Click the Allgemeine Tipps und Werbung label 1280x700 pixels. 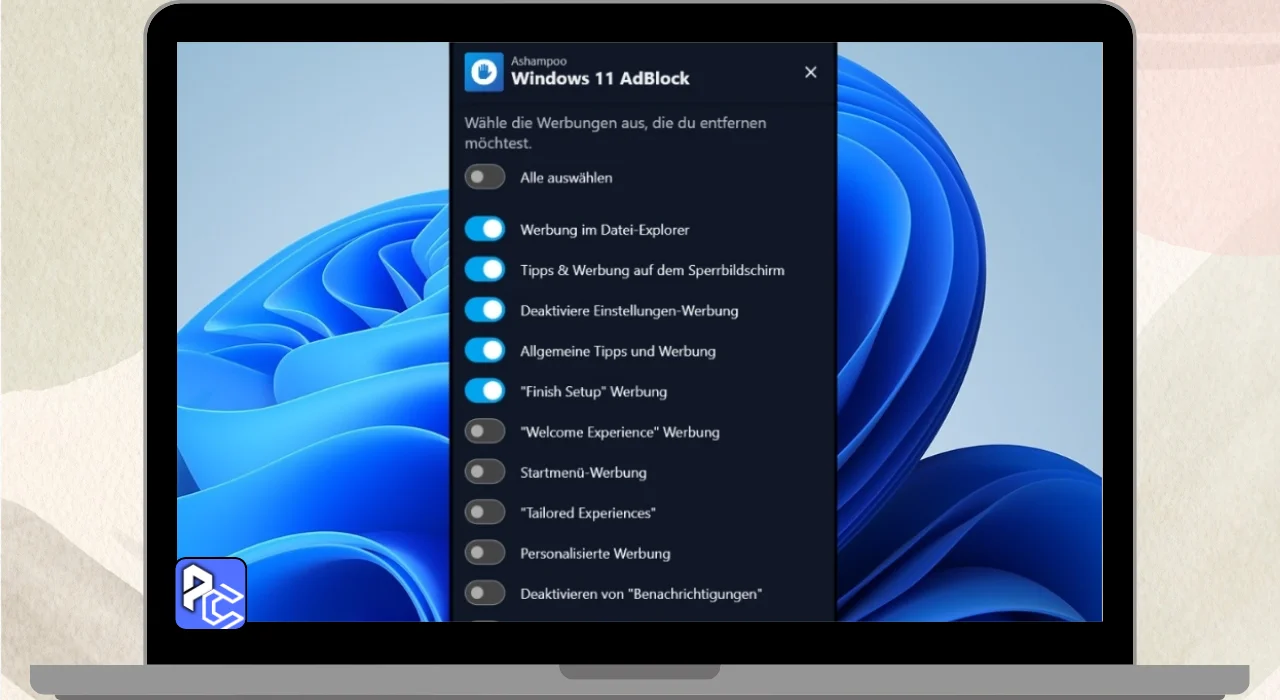click(x=618, y=351)
